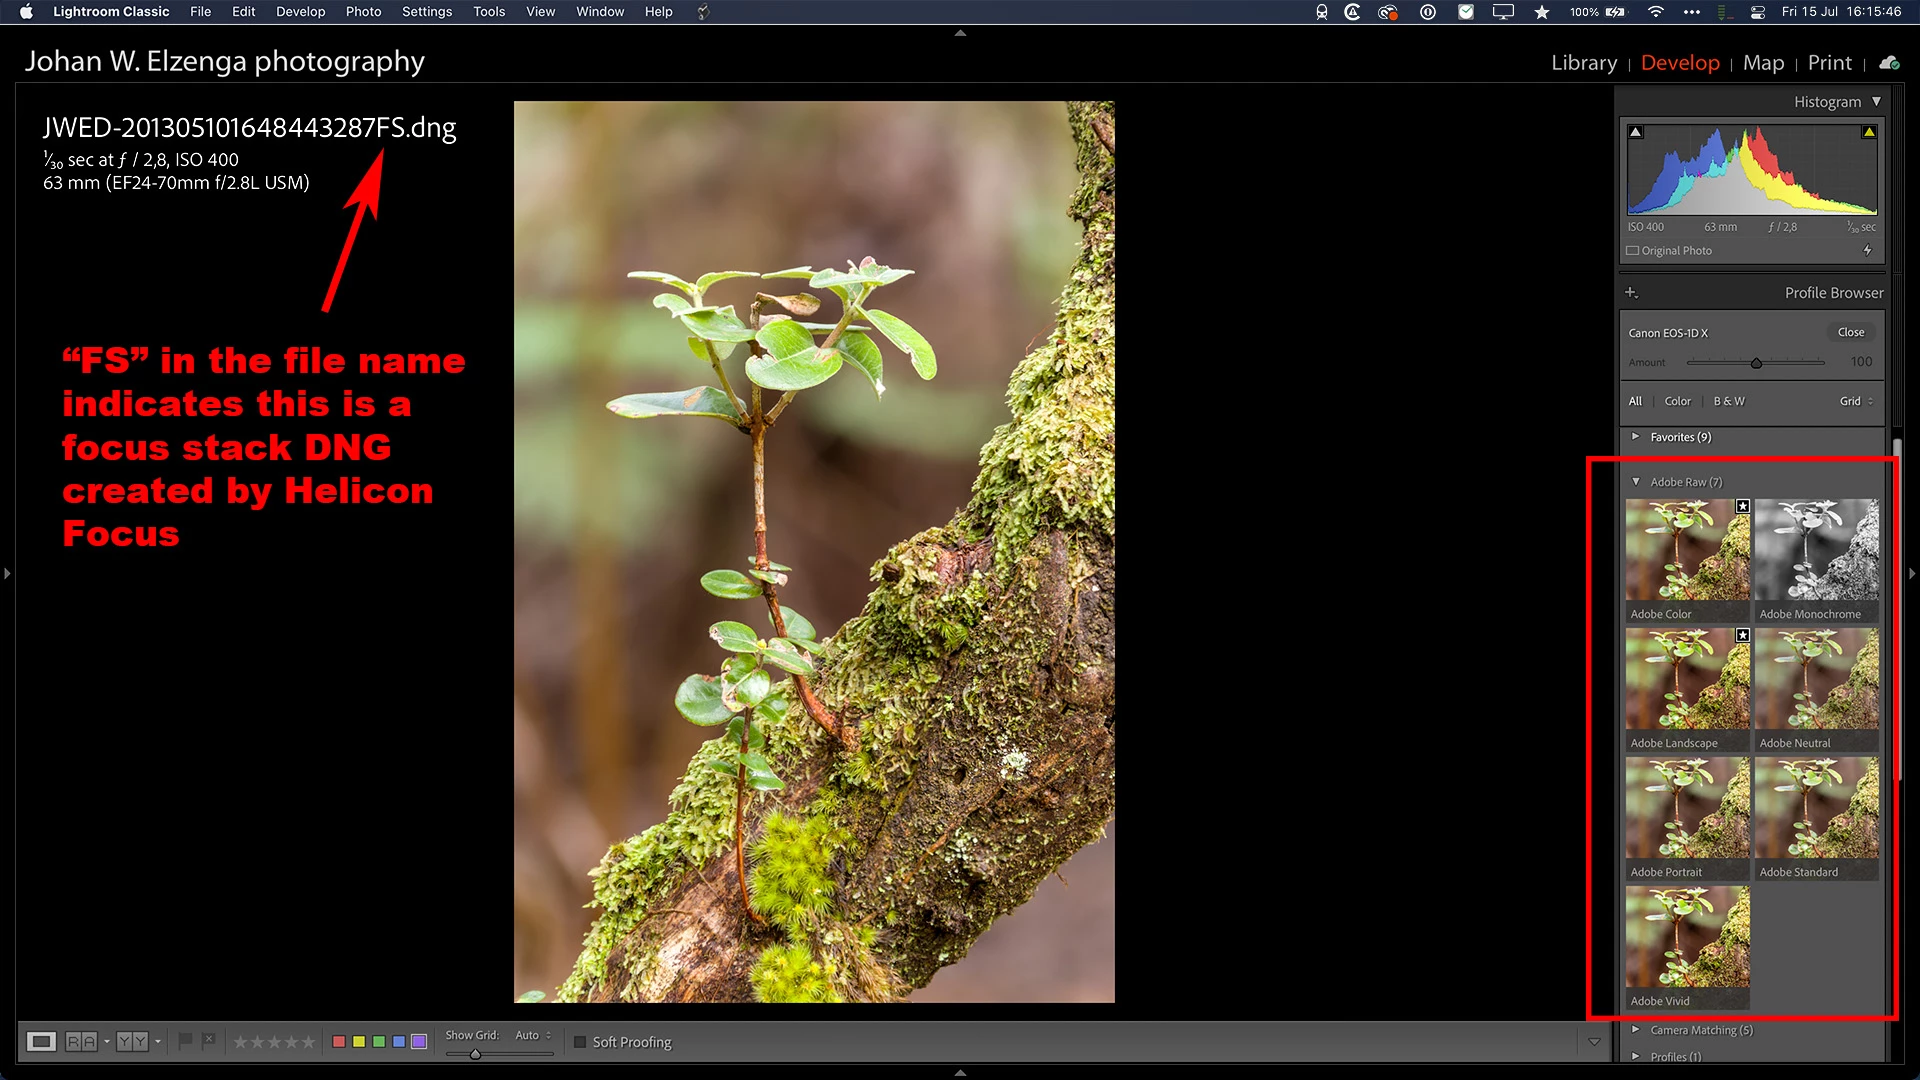
Task: Click the cloud sync status icon
Action: [1889, 63]
